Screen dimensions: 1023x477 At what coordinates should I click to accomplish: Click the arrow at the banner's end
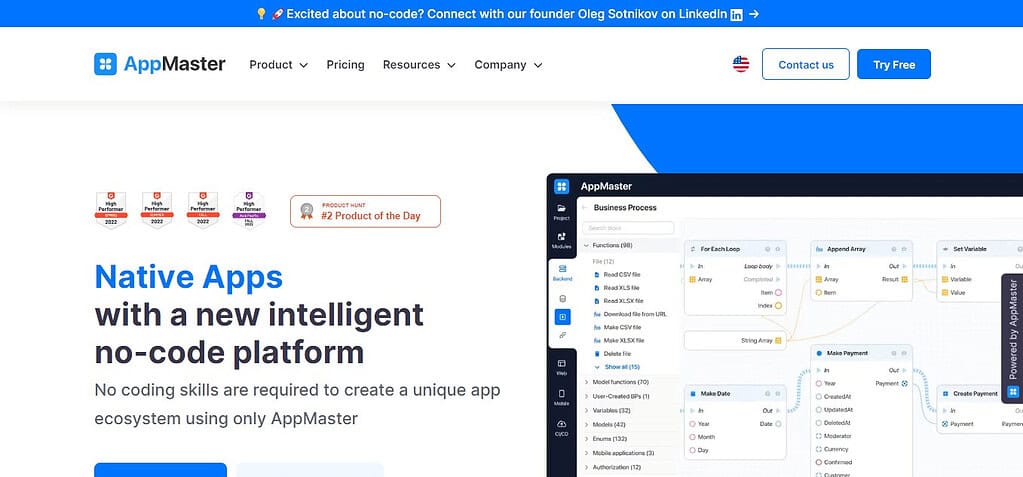[x=754, y=14]
